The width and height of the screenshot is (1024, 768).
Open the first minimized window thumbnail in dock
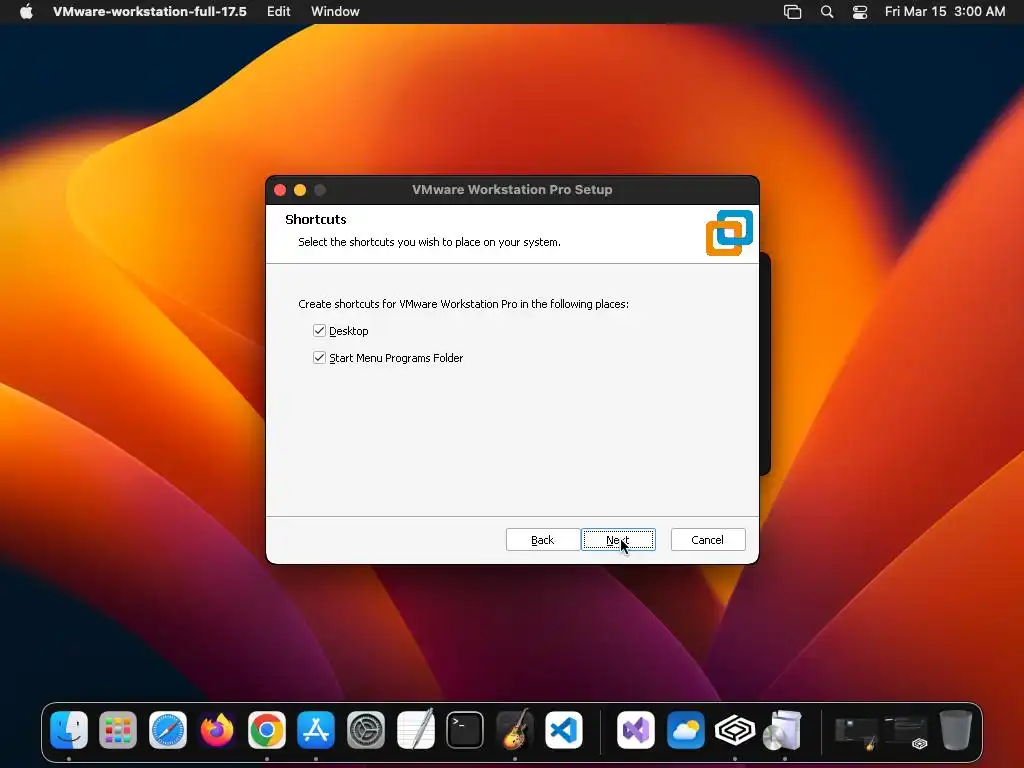tap(856, 733)
